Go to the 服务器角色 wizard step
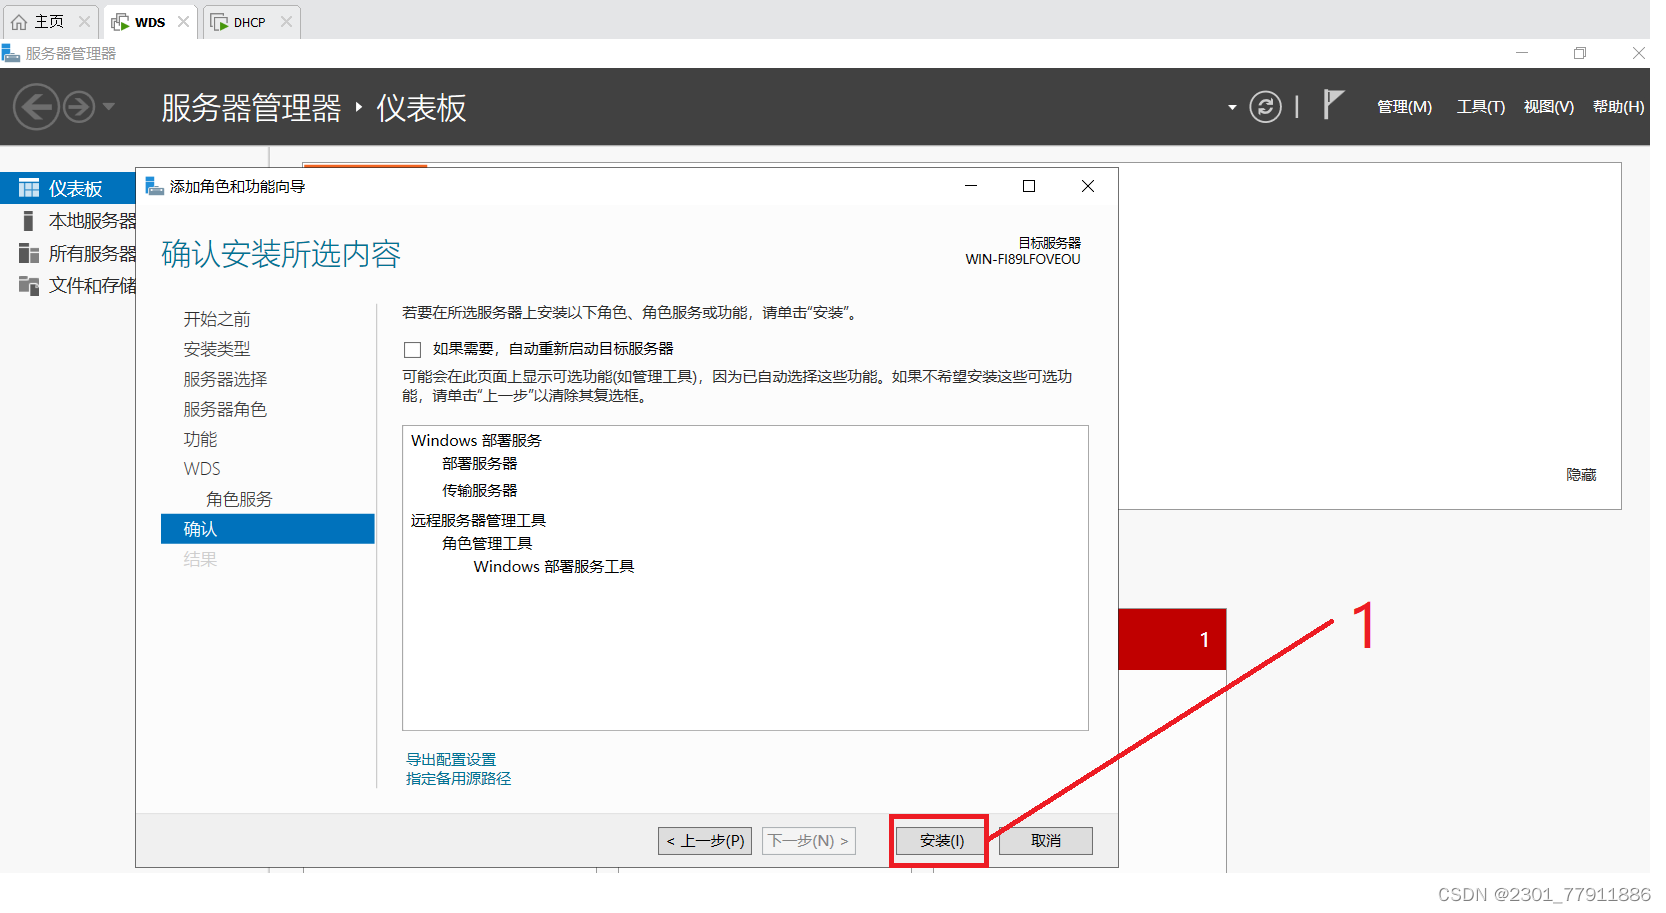The width and height of the screenshot is (1666, 913). [x=225, y=409]
